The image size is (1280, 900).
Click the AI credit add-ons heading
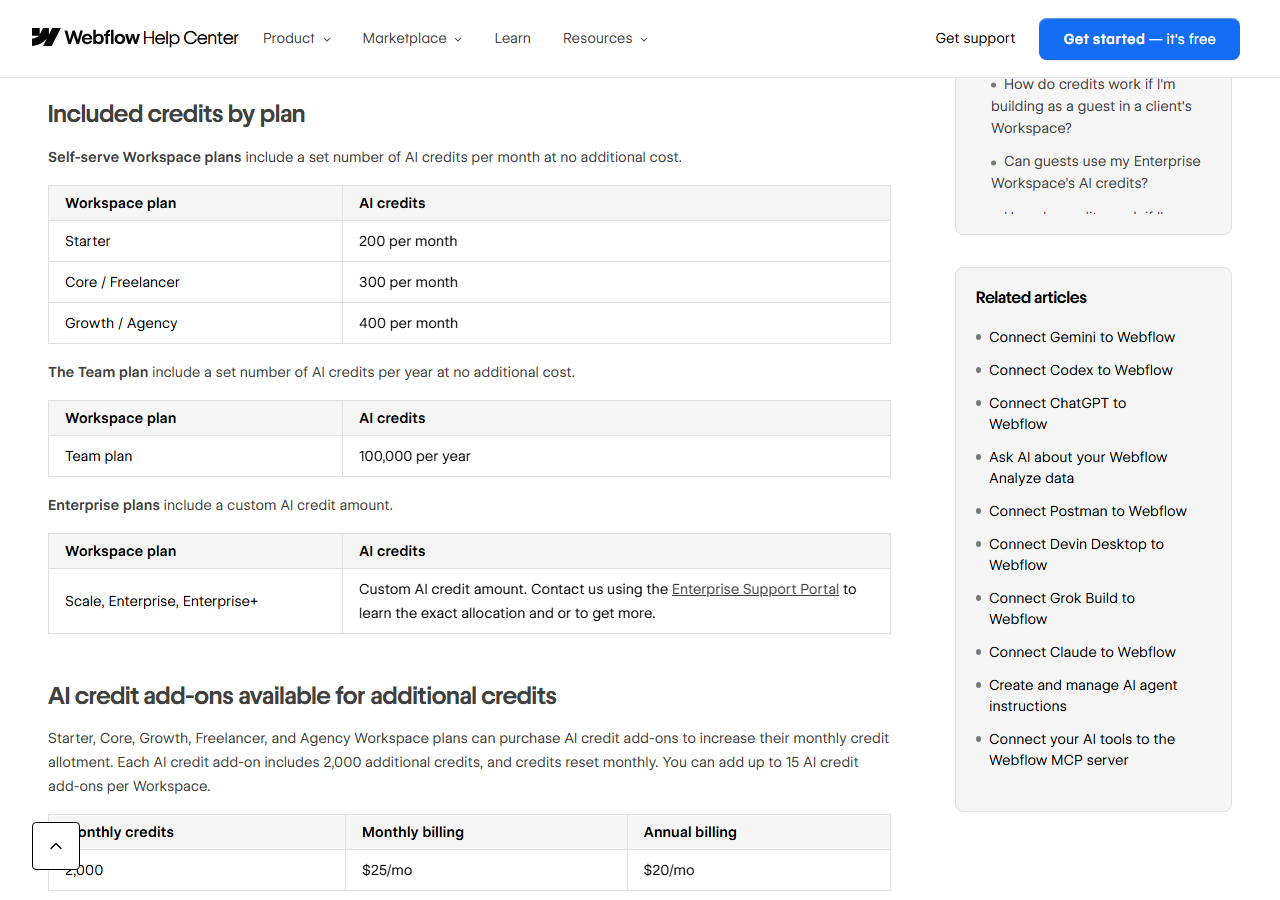[x=302, y=696]
